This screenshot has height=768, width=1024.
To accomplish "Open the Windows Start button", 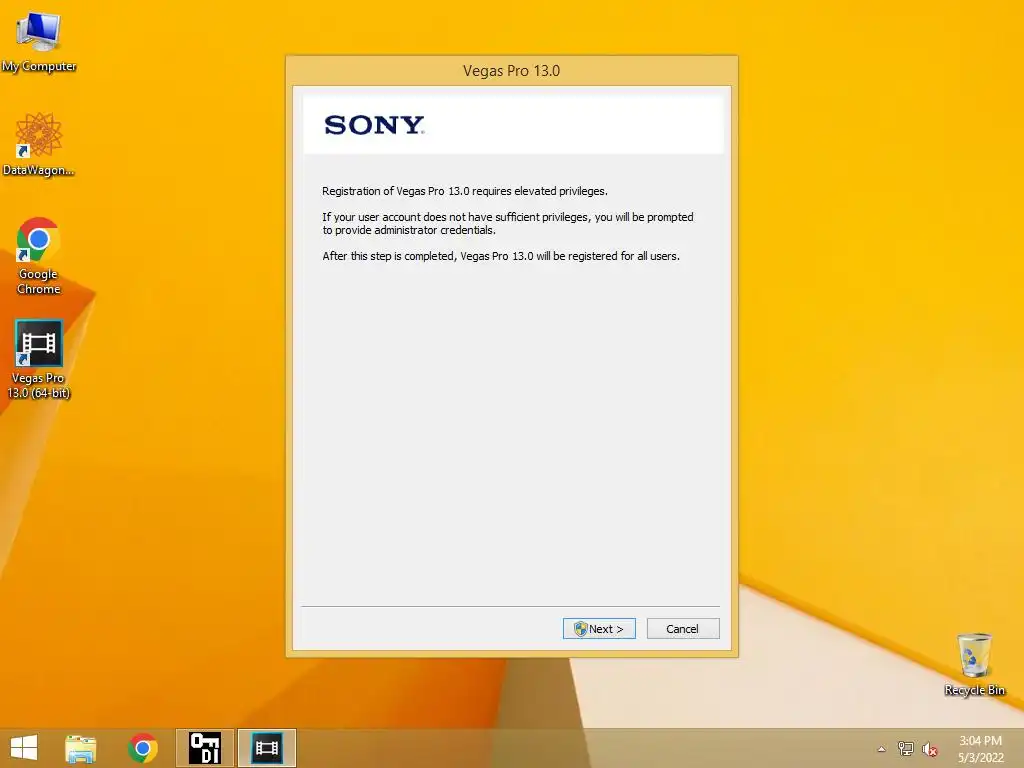I will 24,748.
